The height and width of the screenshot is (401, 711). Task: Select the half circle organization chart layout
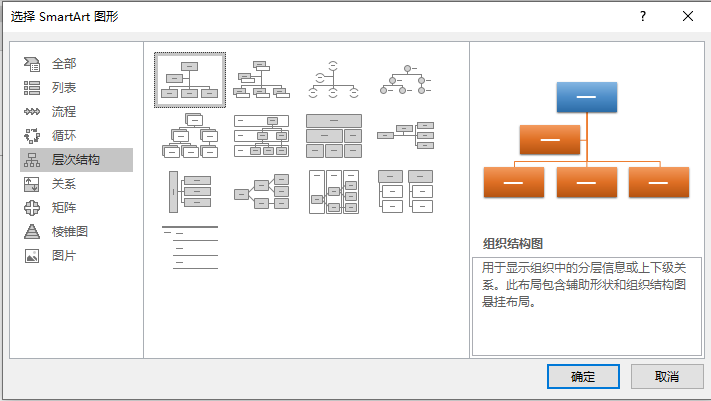click(334, 80)
